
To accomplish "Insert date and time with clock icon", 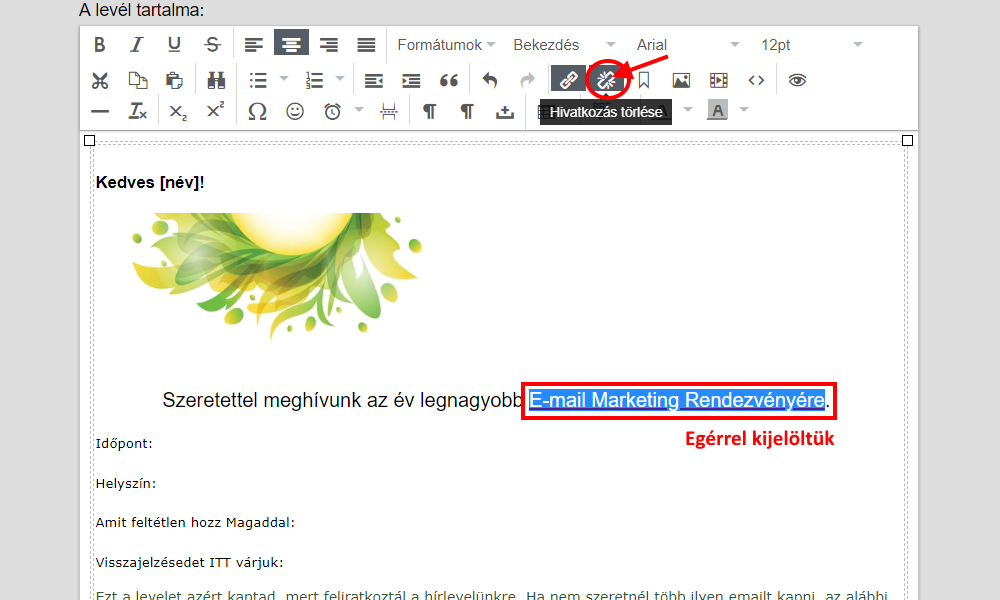I will click(x=332, y=112).
